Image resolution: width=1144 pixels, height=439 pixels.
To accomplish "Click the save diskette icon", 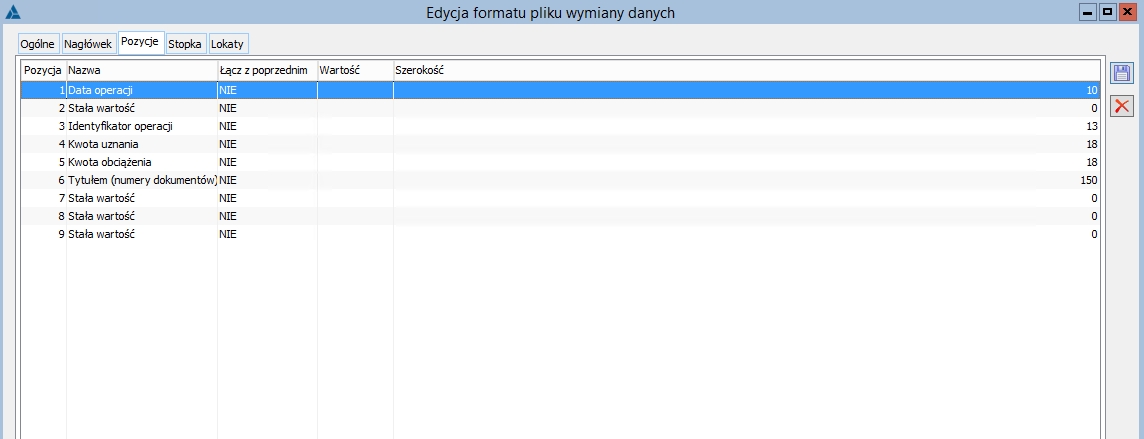I will [x=1122, y=73].
